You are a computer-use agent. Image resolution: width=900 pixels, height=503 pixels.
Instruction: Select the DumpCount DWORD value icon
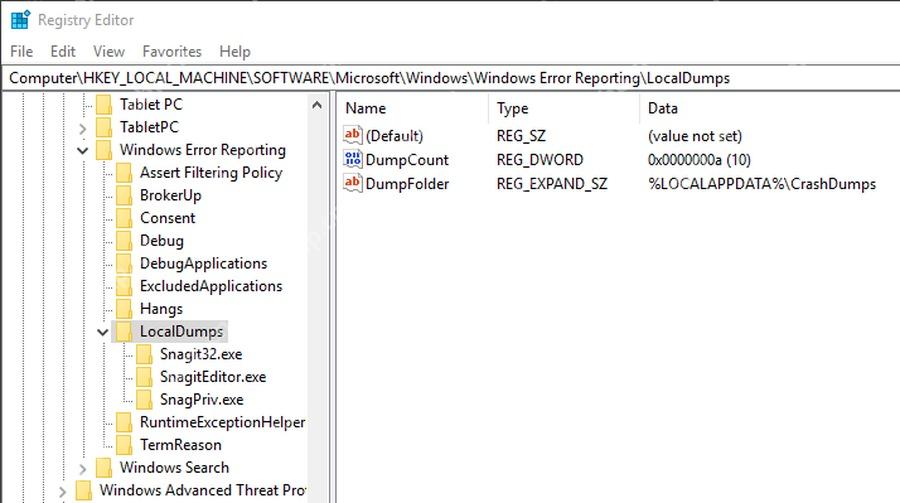click(x=352, y=159)
